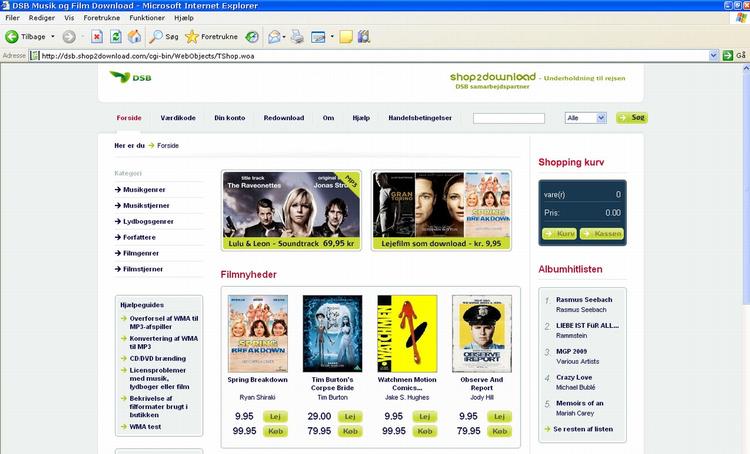Open WMA test help link
Image resolution: width=750 pixels, height=454 pixels.
[x=145, y=427]
